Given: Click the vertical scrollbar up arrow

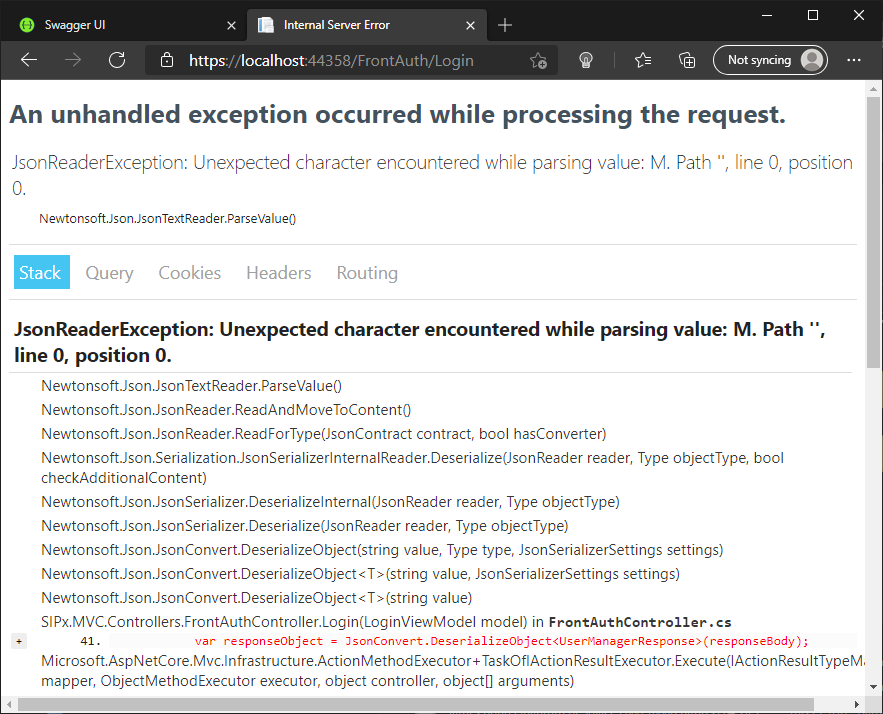Looking at the screenshot, I should click(x=873, y=88).
